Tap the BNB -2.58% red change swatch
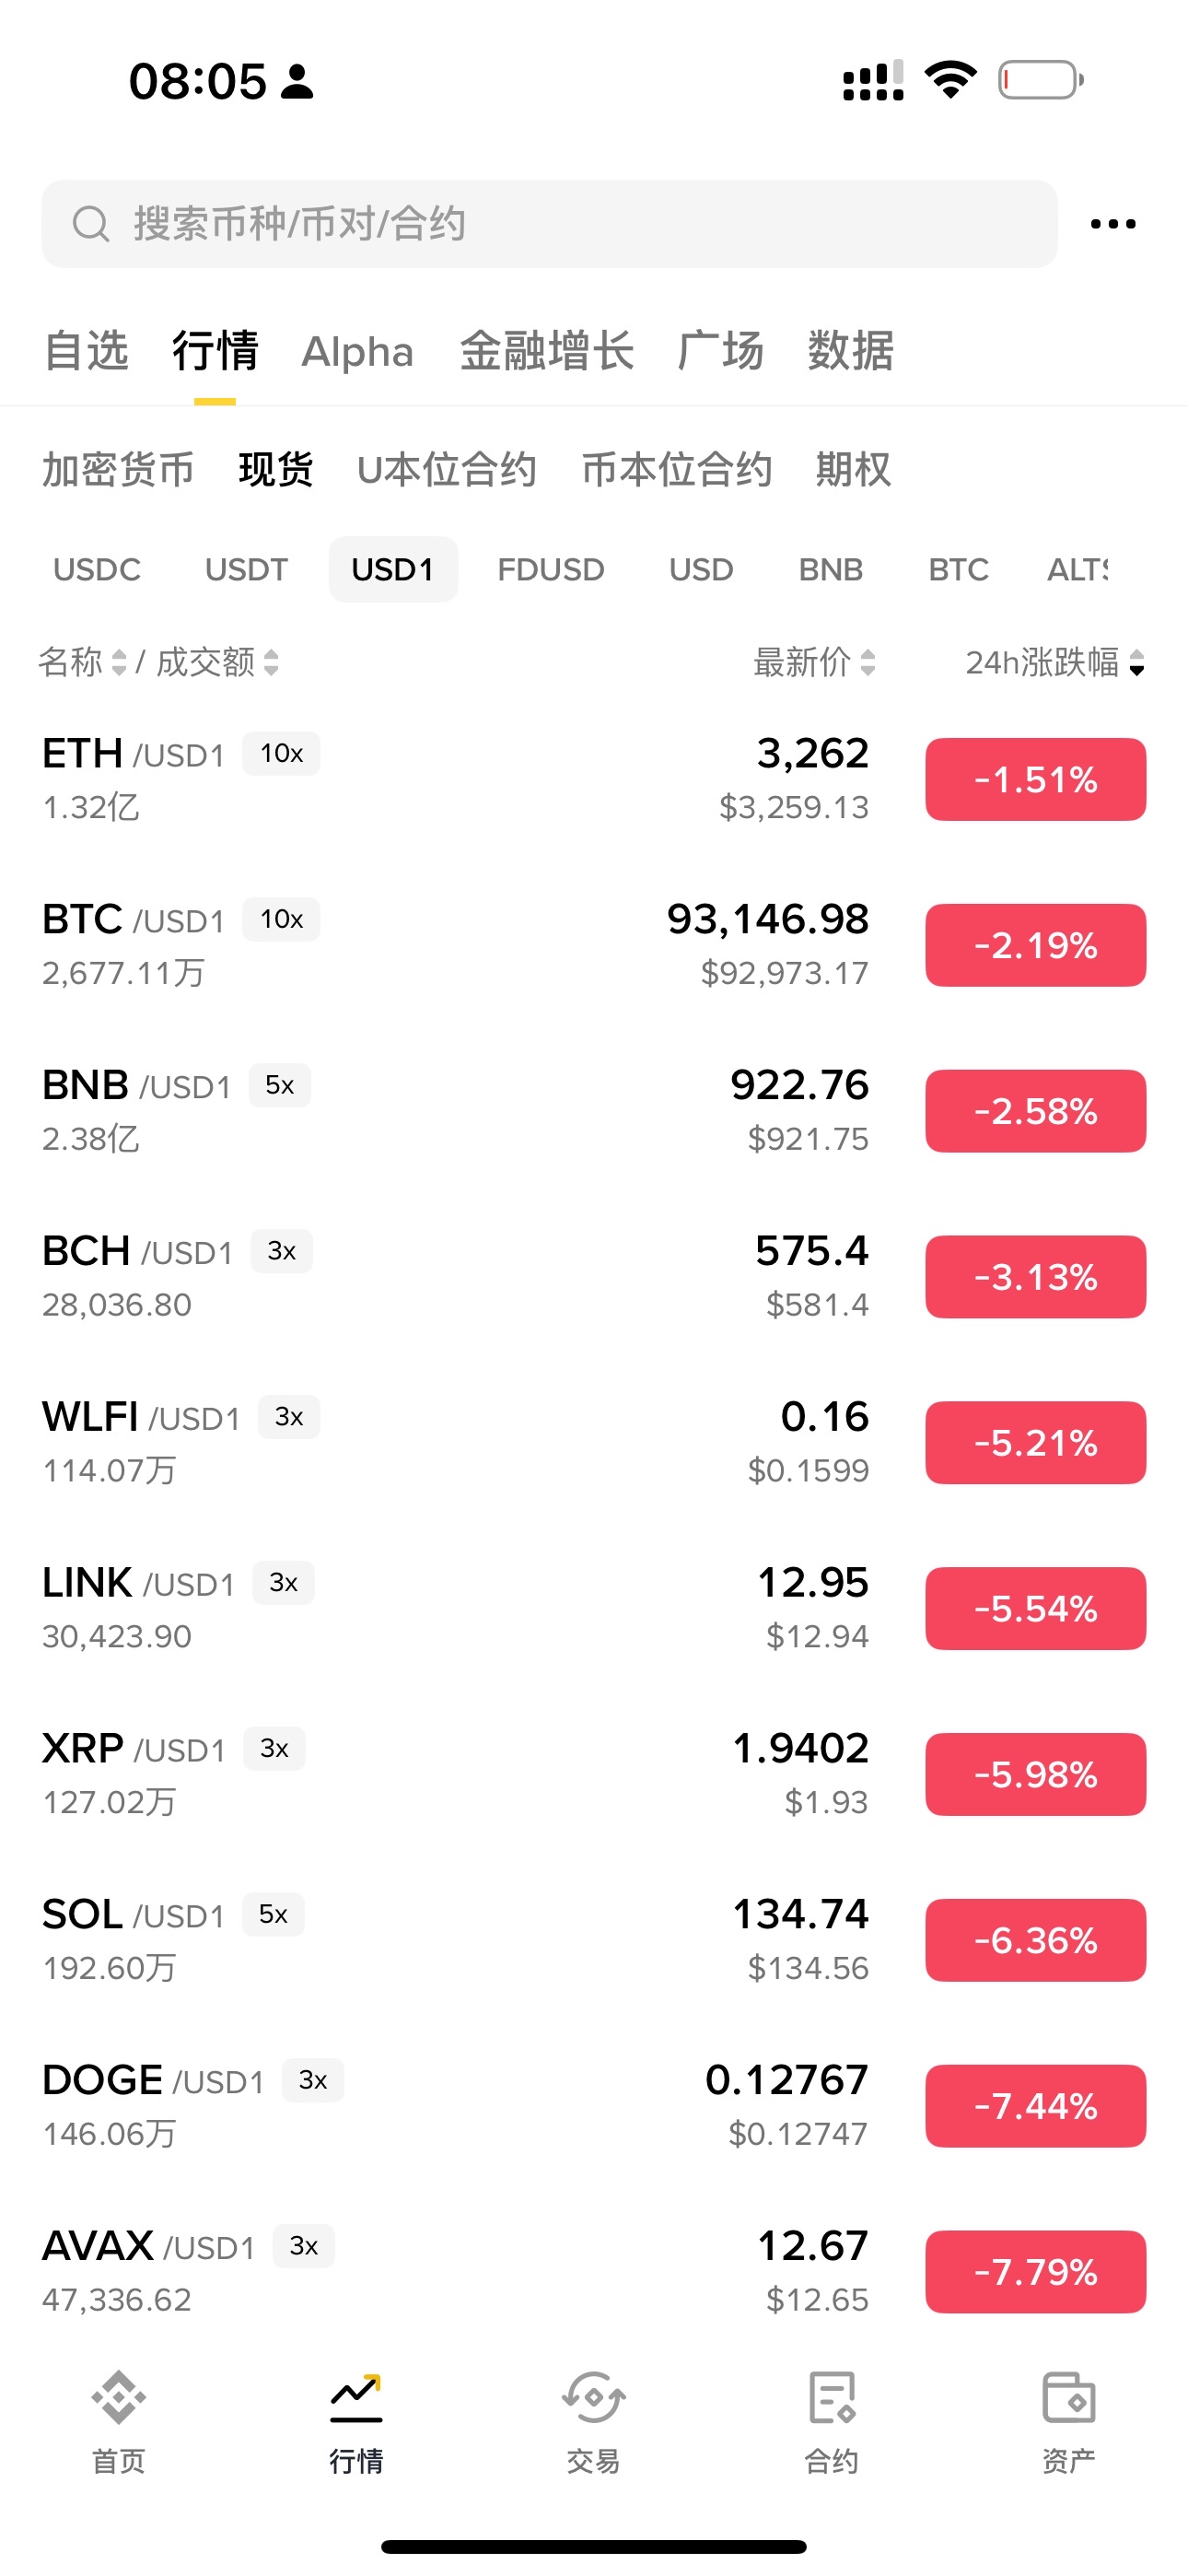The height and width of the screenshot is (2576, 1188). 1035,1112
